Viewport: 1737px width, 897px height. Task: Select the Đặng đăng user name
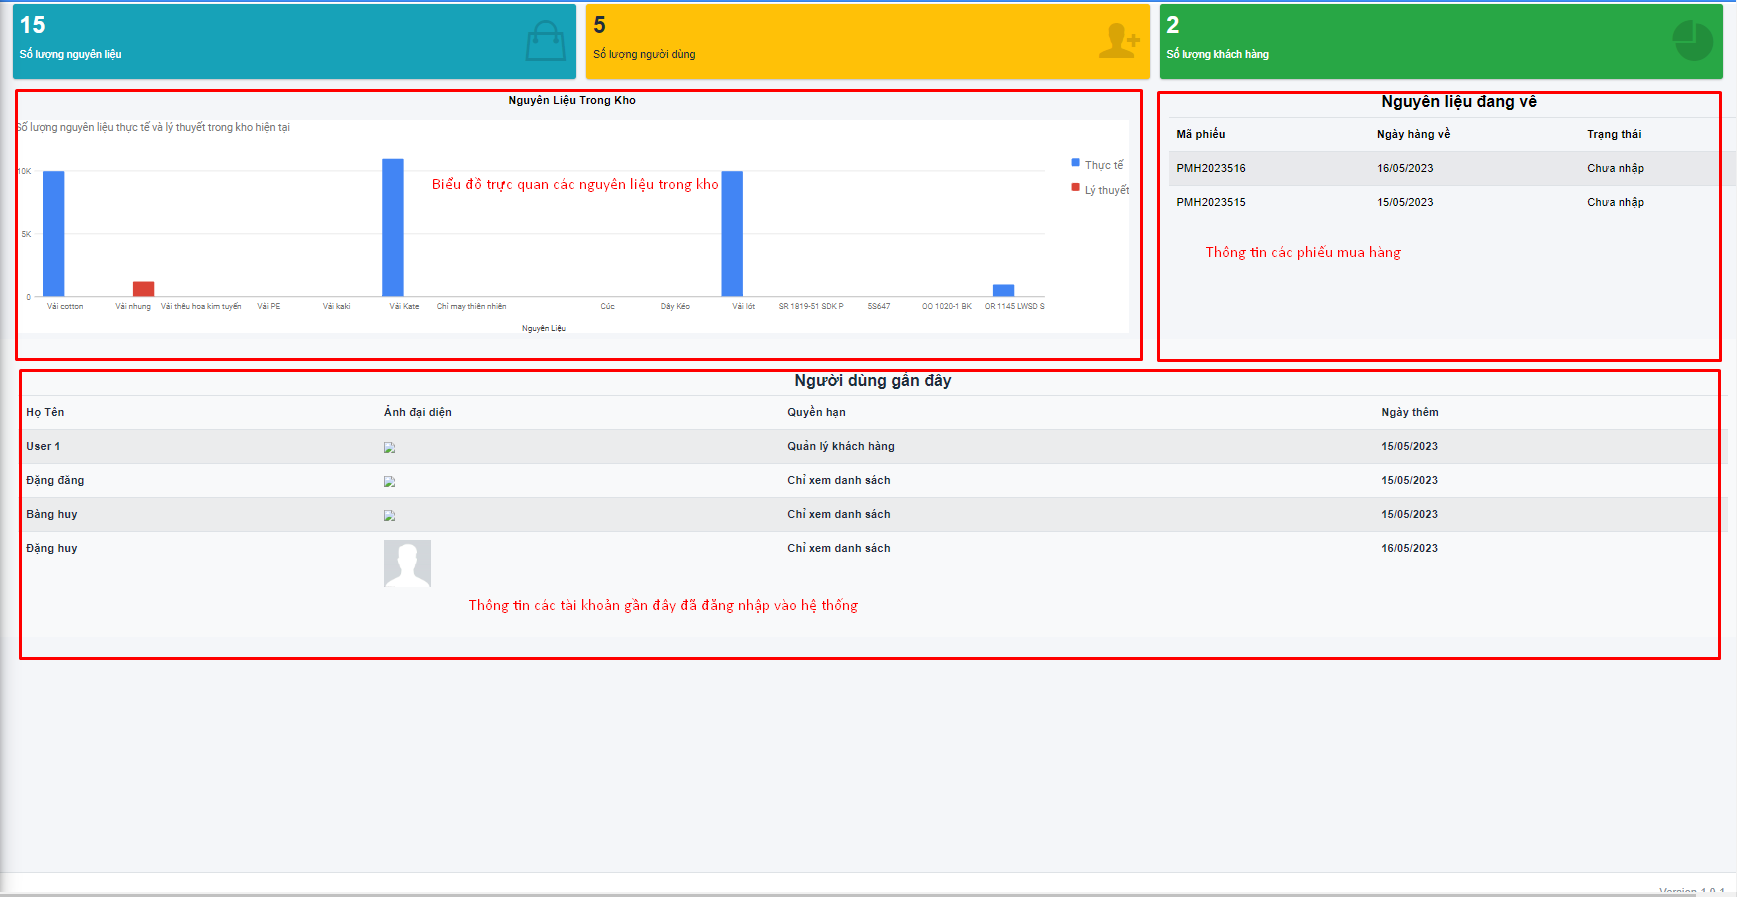pos(55,480)
